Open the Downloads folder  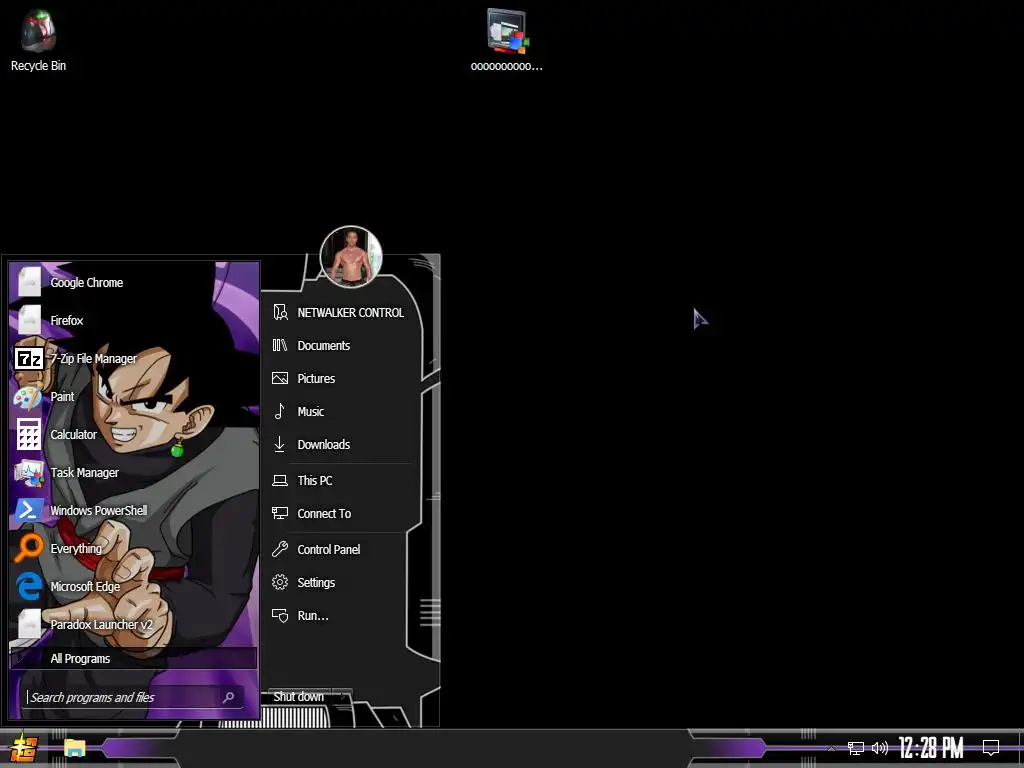point(342,445)
